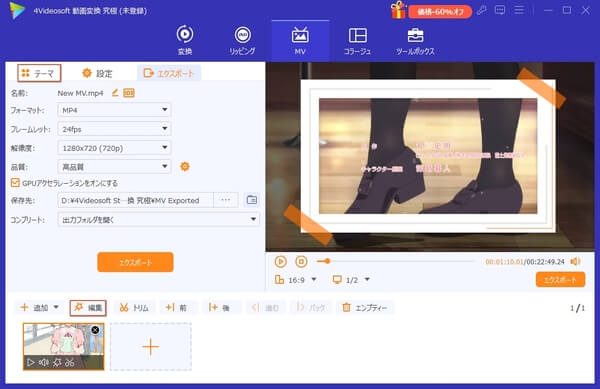Select the video clip thumbnail
The width and height of the screenshot is (600, 389).
click(64, 347)
